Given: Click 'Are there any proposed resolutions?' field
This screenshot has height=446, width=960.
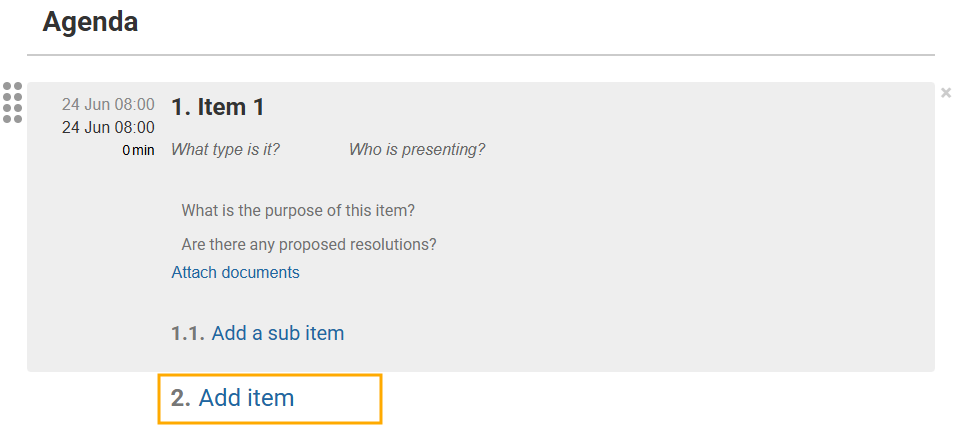Looking at the screenshot, I should click(309, 244).
